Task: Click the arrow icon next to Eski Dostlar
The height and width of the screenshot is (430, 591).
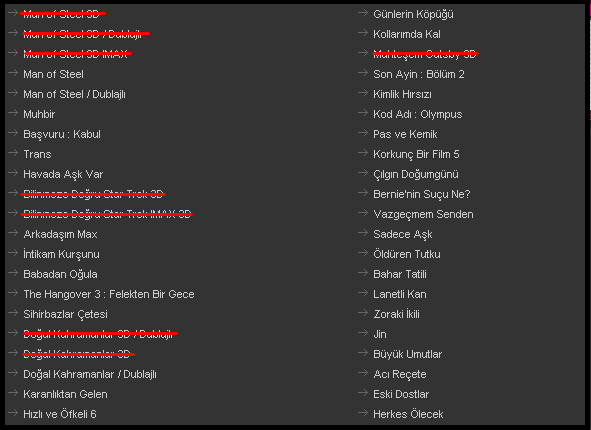Action: tap(363, 393)
